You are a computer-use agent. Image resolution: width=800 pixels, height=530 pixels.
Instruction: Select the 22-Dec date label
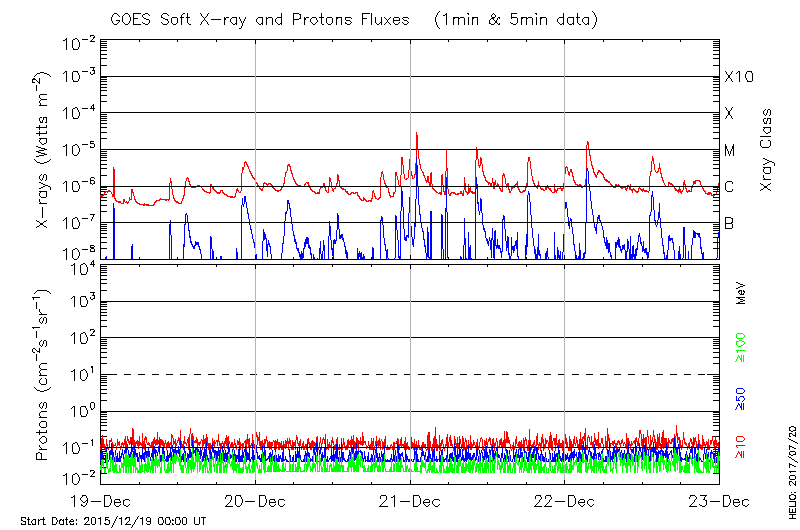coord(564,501)
